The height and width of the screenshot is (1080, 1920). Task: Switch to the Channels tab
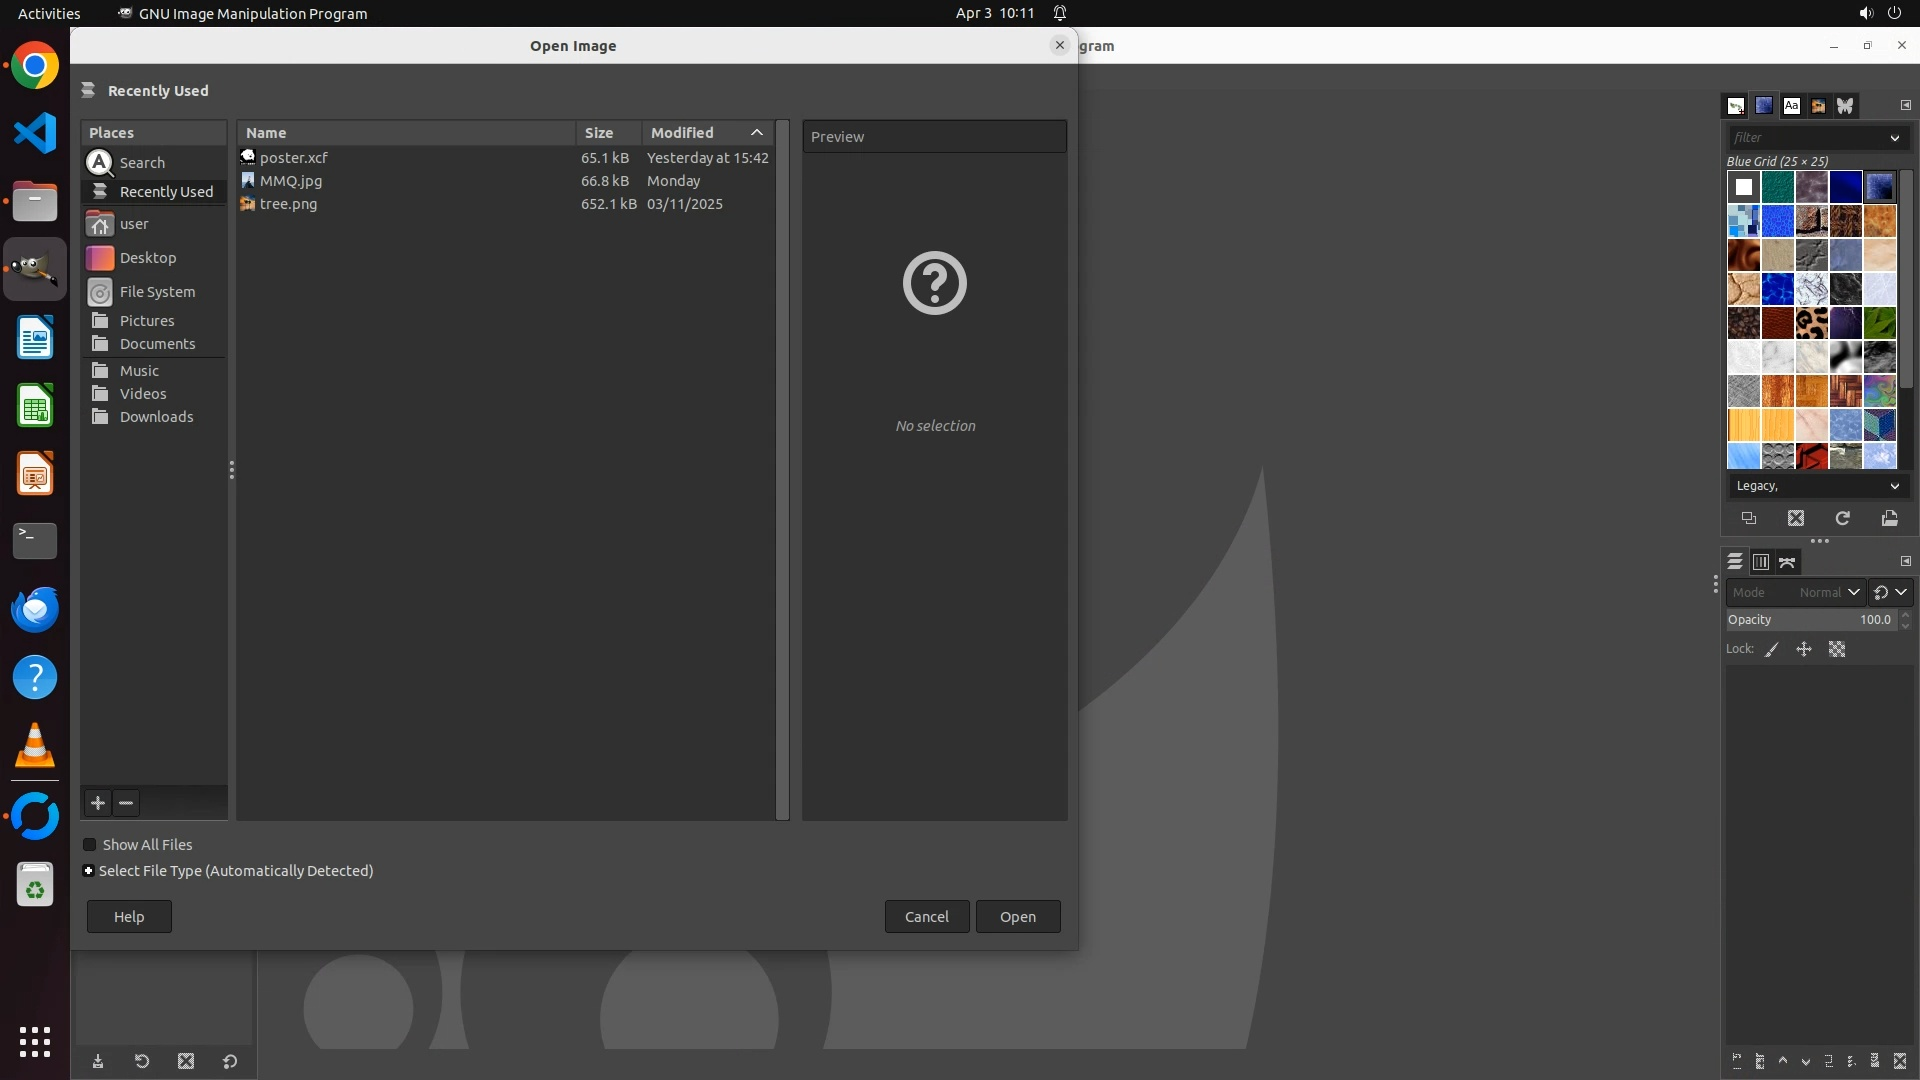pyautogui.click(x=1761, y=562)
